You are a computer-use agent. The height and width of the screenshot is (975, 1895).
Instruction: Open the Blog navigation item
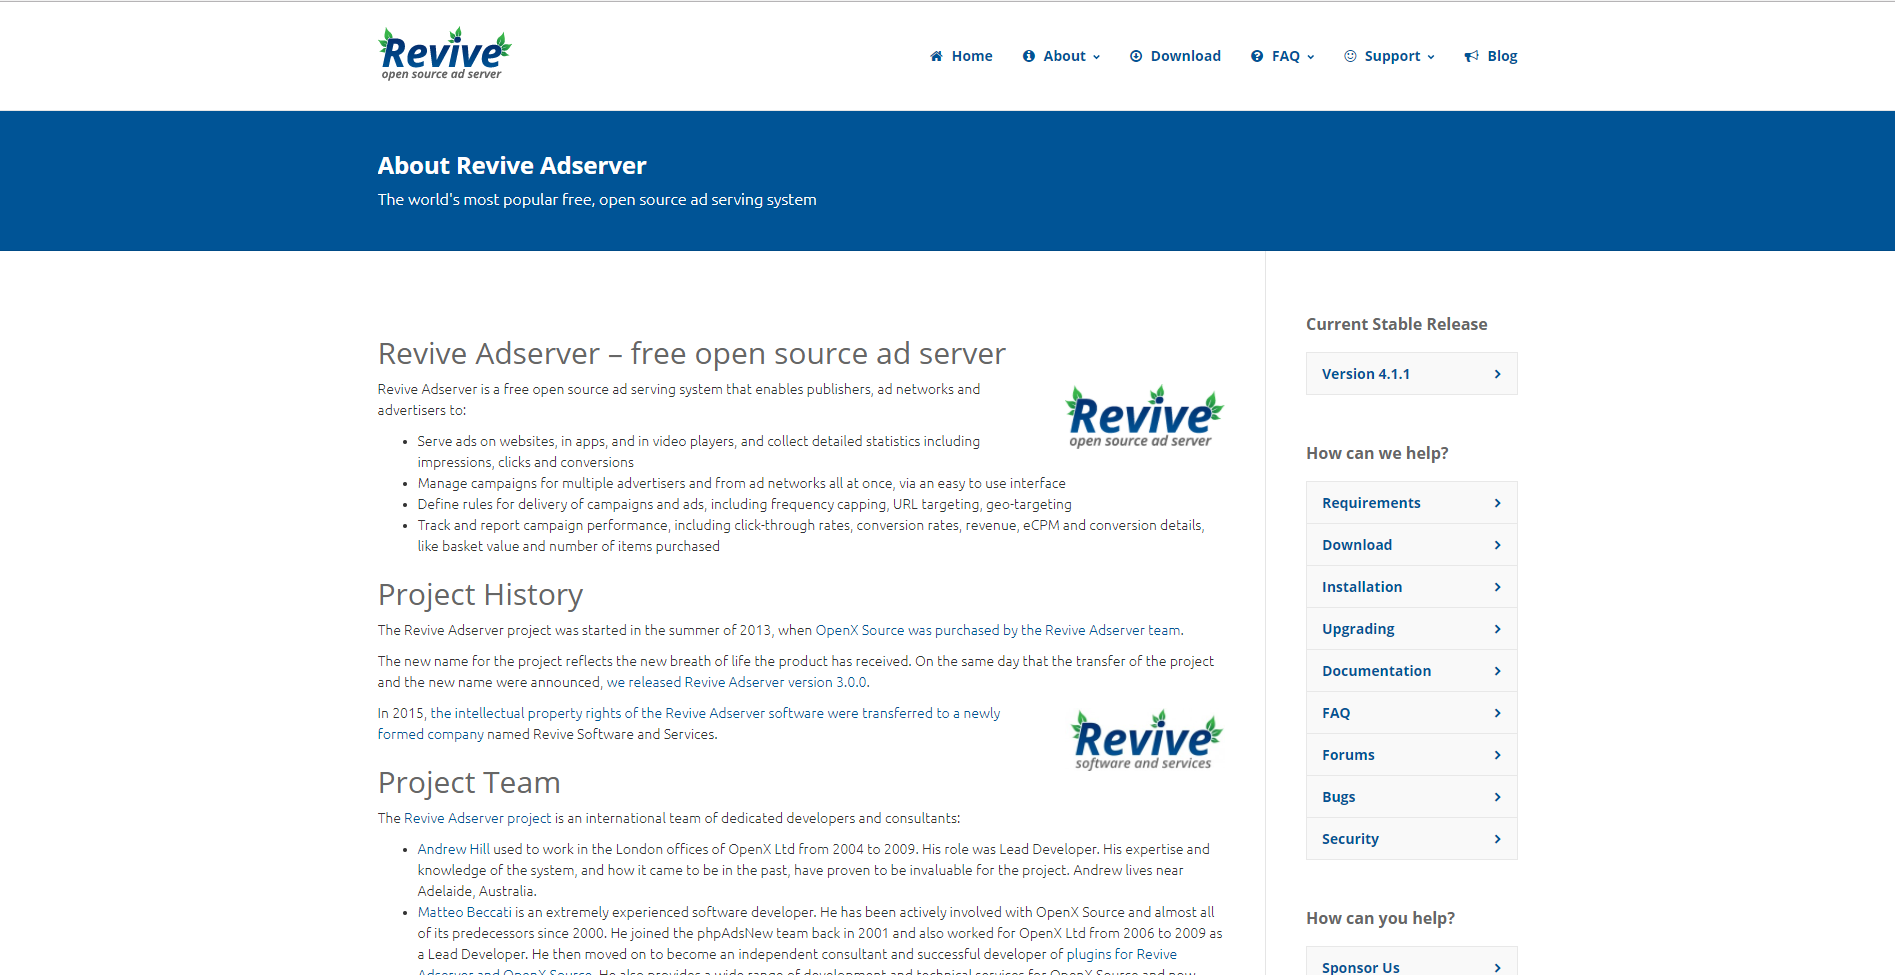[1491, 56]
